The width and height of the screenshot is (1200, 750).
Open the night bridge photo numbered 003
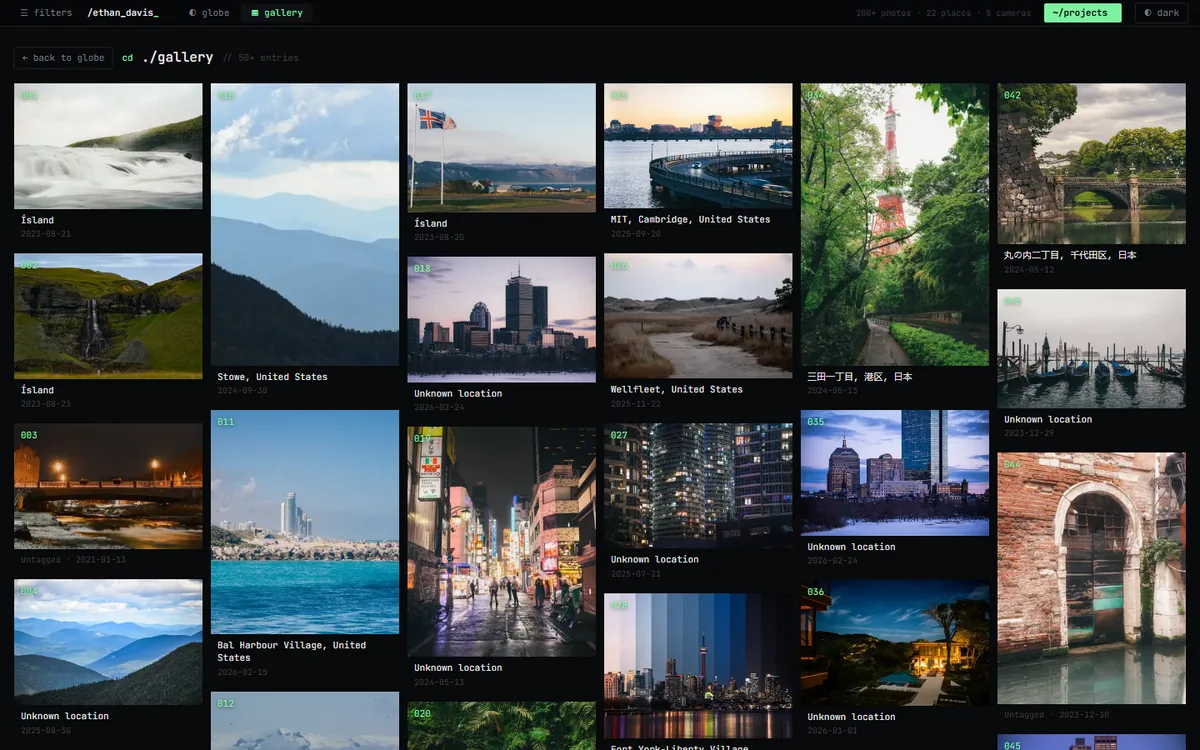coord(108,486)
